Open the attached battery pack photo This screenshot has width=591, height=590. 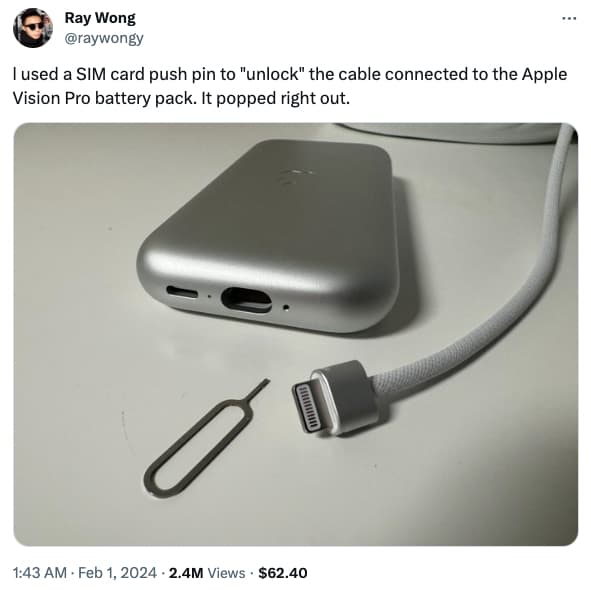[x=296, y=334]
